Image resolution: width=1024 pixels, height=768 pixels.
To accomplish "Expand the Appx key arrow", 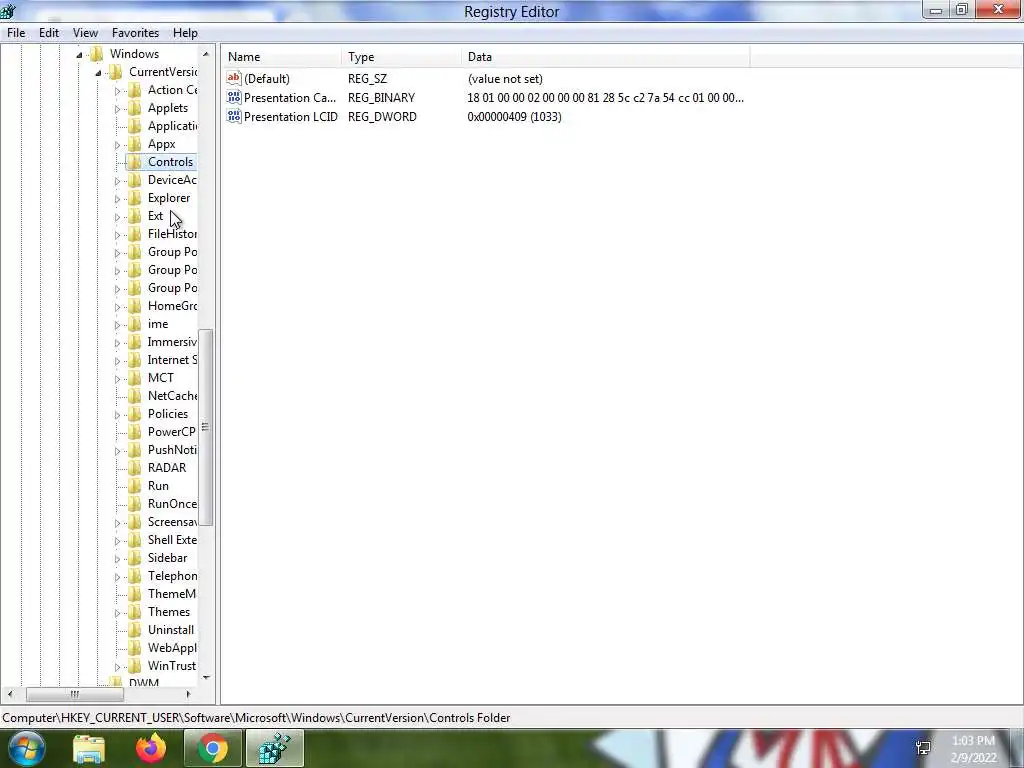I will point(118,145).
